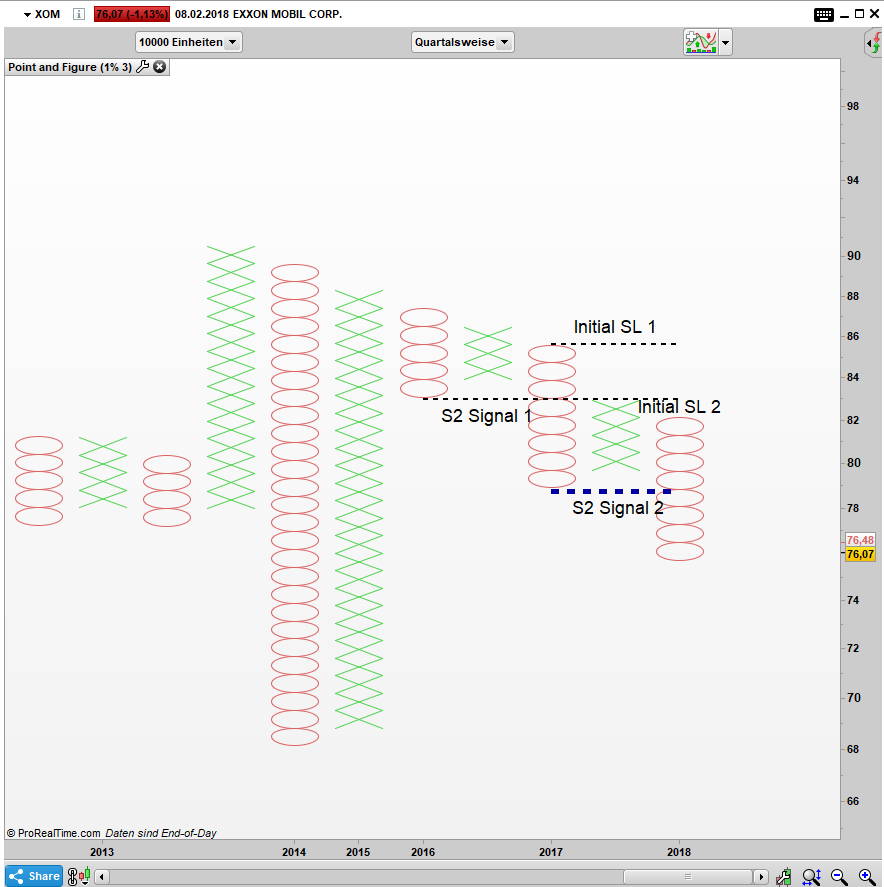
Task: Zoom in with the plus magnifier
Action: [866, 877]
